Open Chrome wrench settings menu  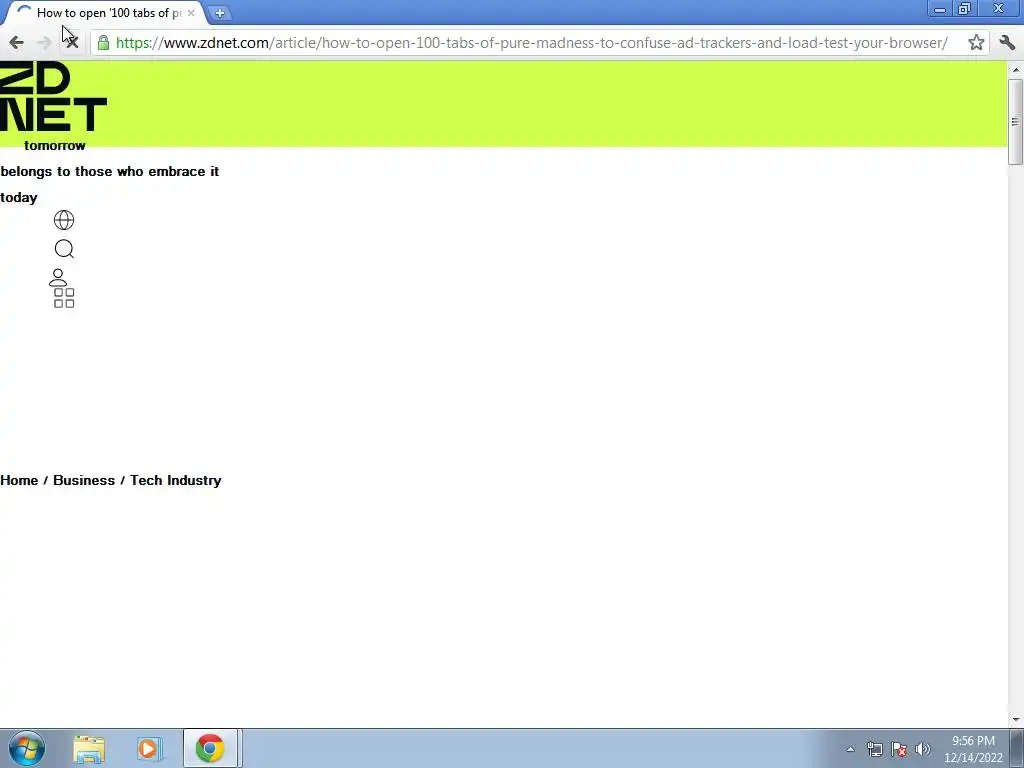pyautogui.click(x=1007, y=43)
